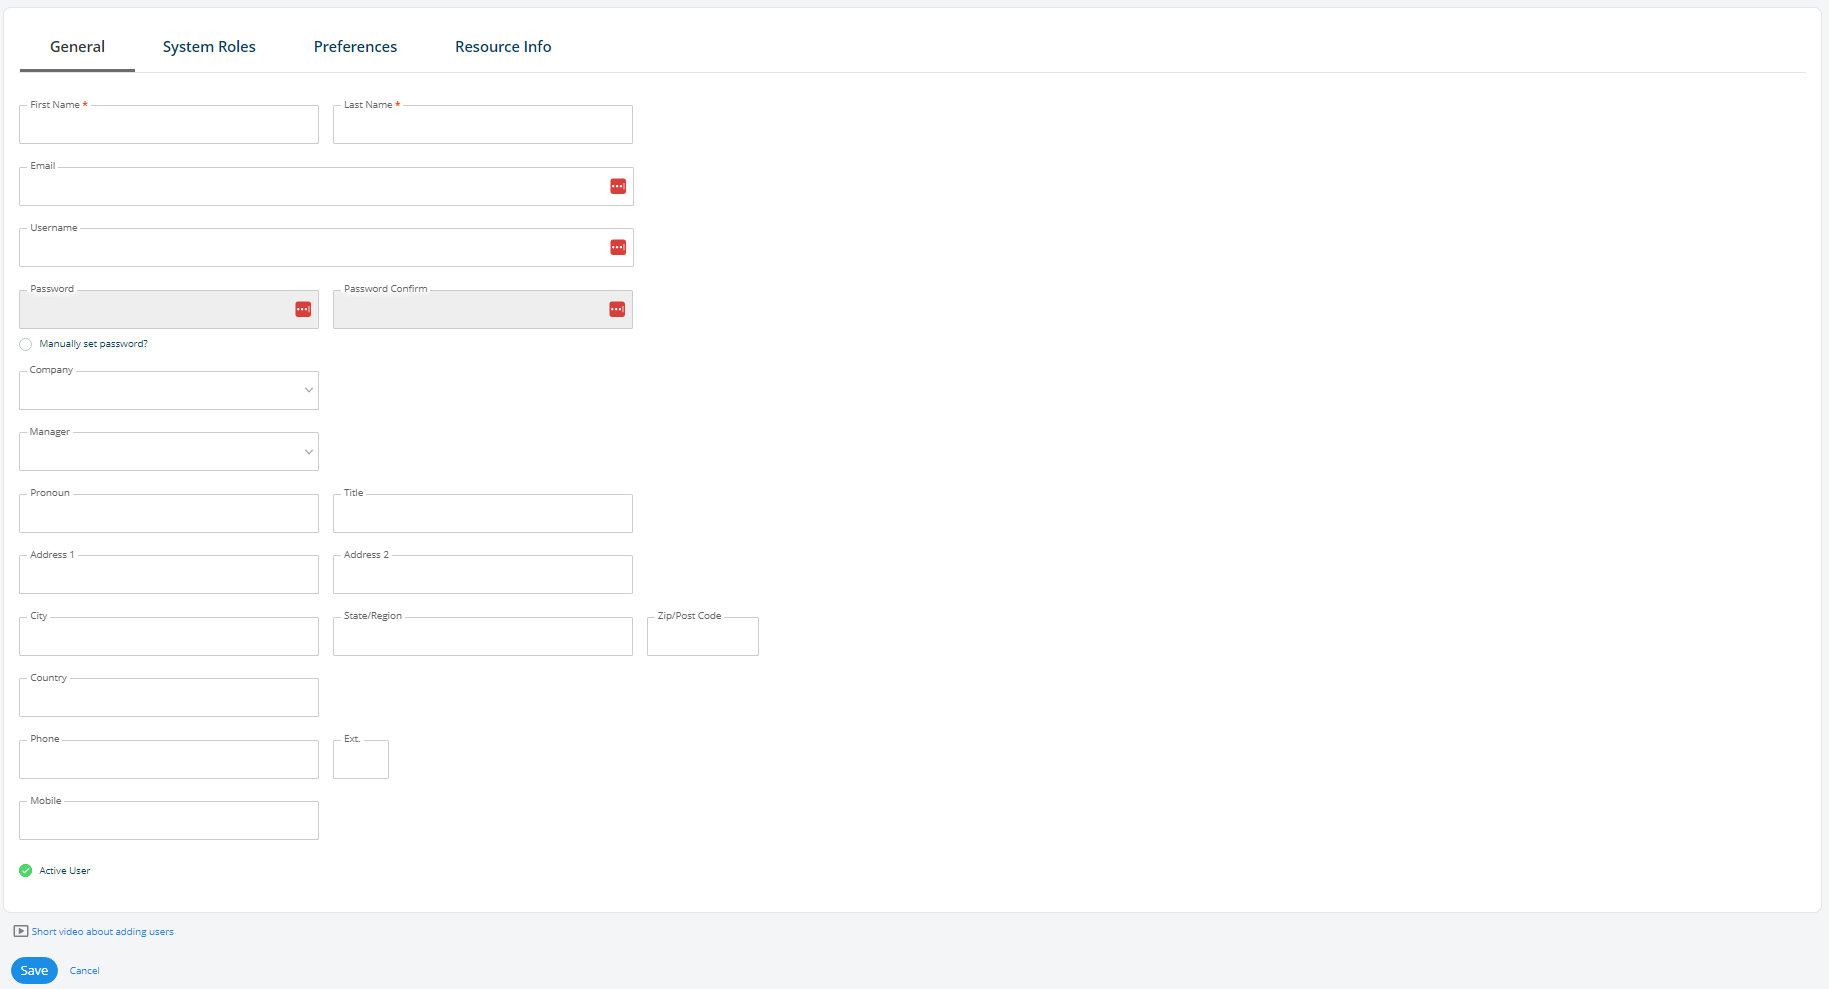Click the Cancel link
Viewport: 1829px width, 989px height.
point(85,971)
